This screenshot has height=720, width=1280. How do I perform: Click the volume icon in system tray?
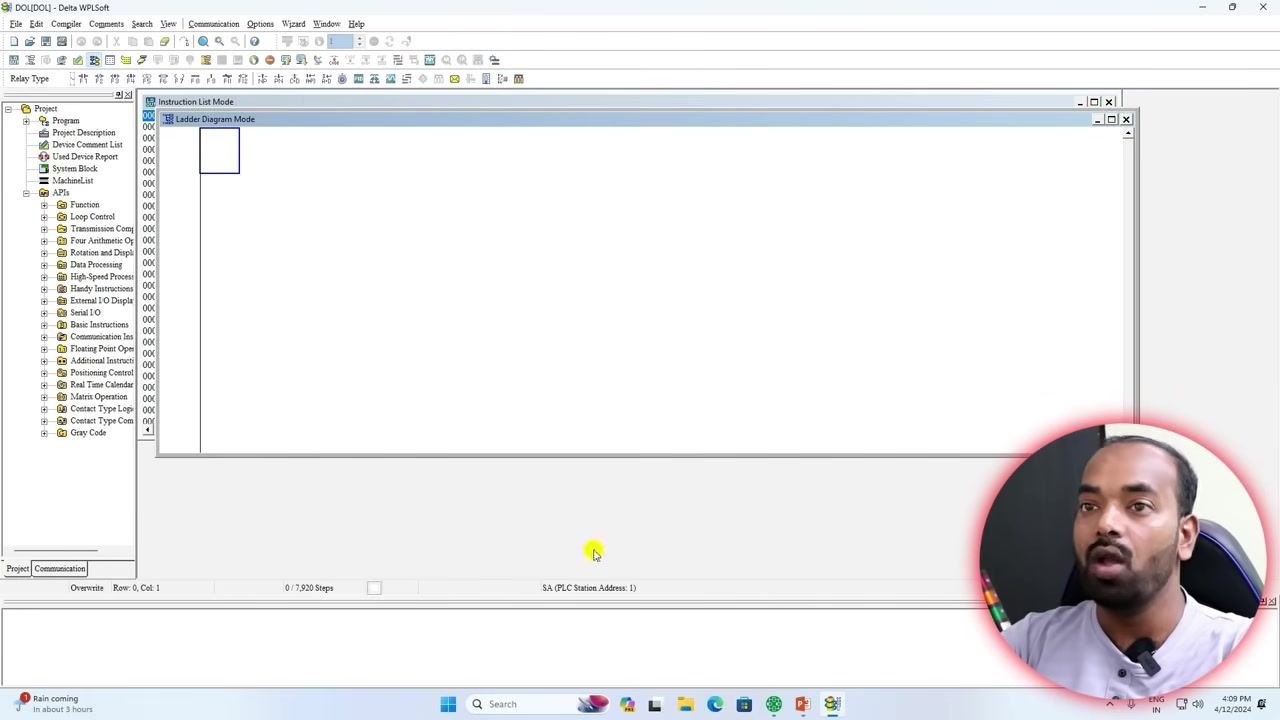(x=1198, y=704)
